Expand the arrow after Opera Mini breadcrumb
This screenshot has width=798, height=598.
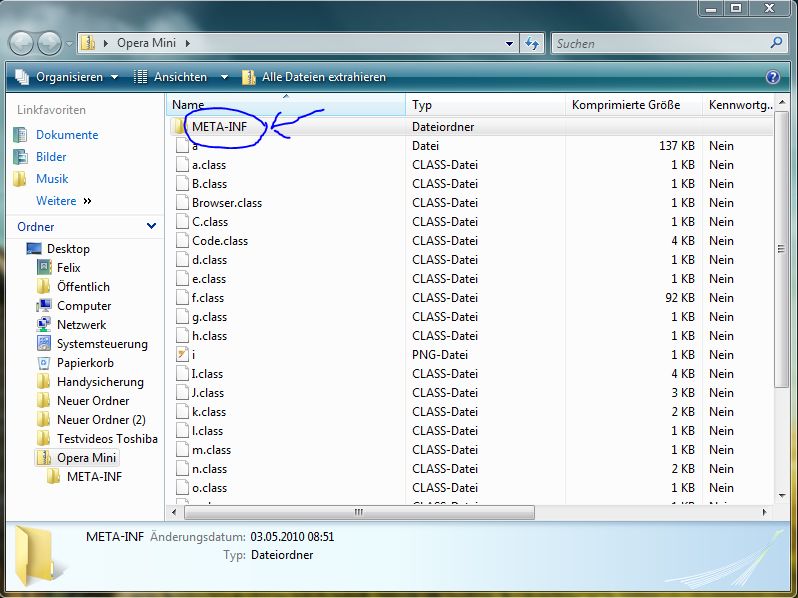click(188, 43)
